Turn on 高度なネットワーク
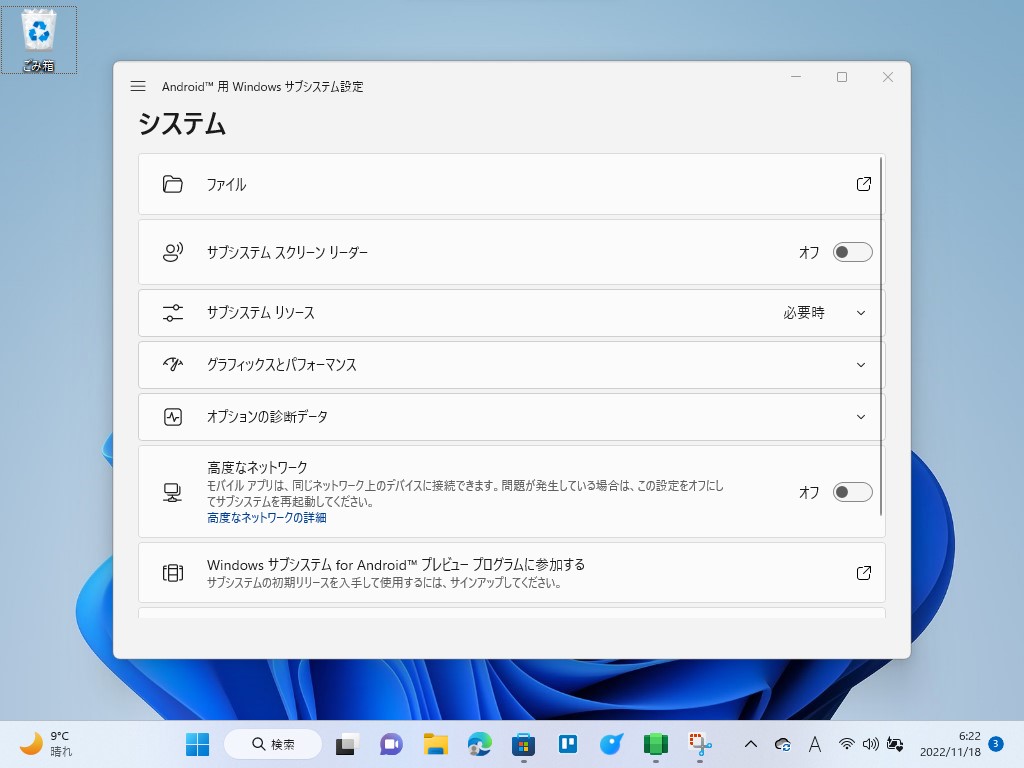The image size is (1024, 768). [852, 491]
